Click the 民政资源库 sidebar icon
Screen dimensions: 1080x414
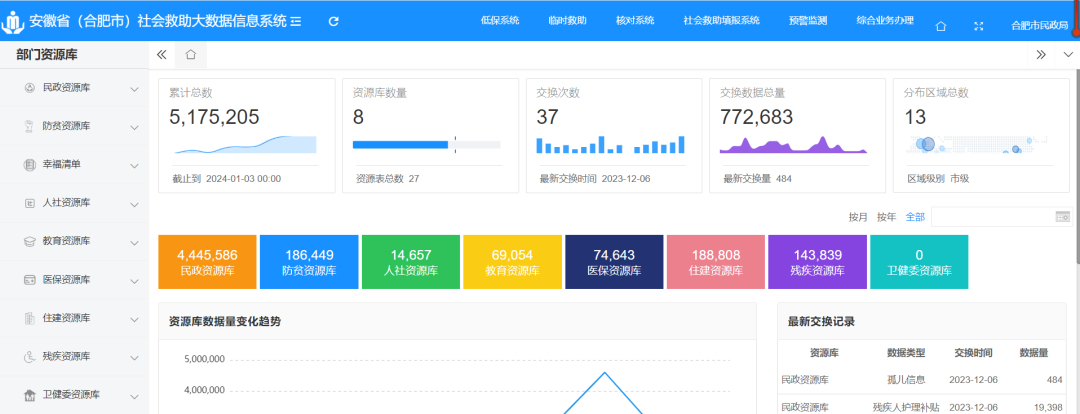30,87
